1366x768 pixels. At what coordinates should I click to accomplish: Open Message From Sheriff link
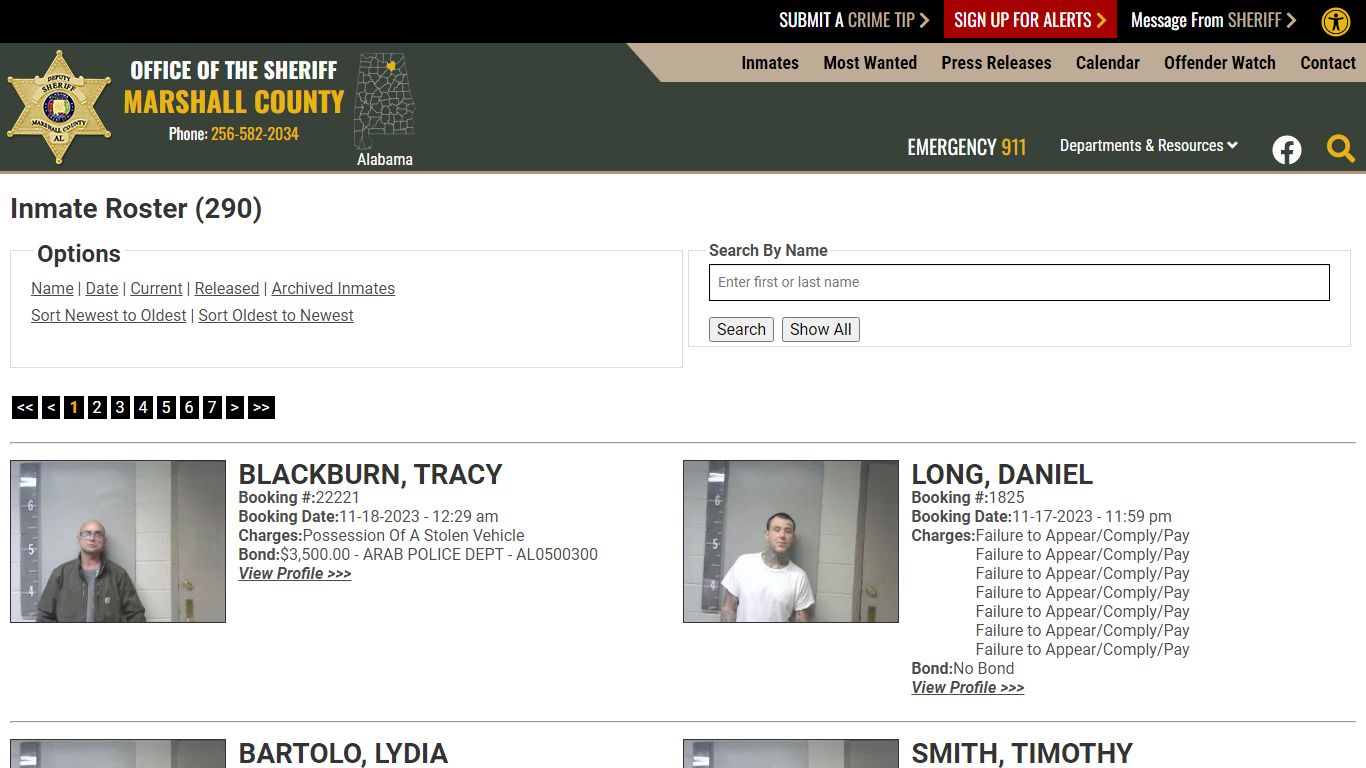[1213, 20]
